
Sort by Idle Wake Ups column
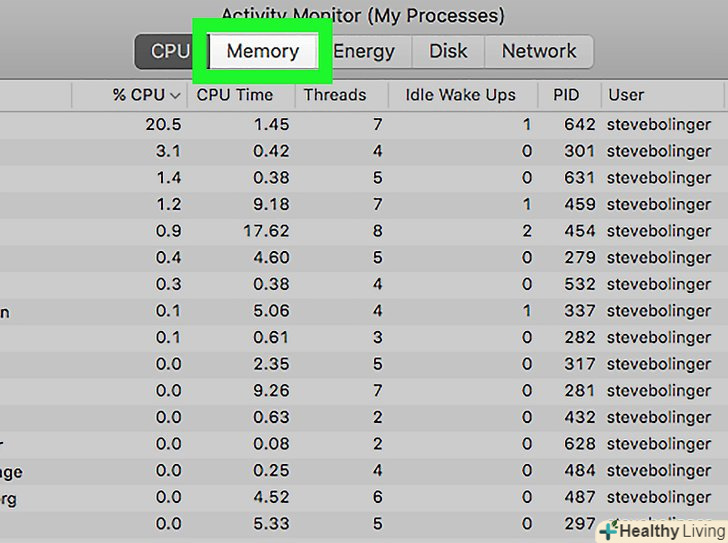(460, 96)
